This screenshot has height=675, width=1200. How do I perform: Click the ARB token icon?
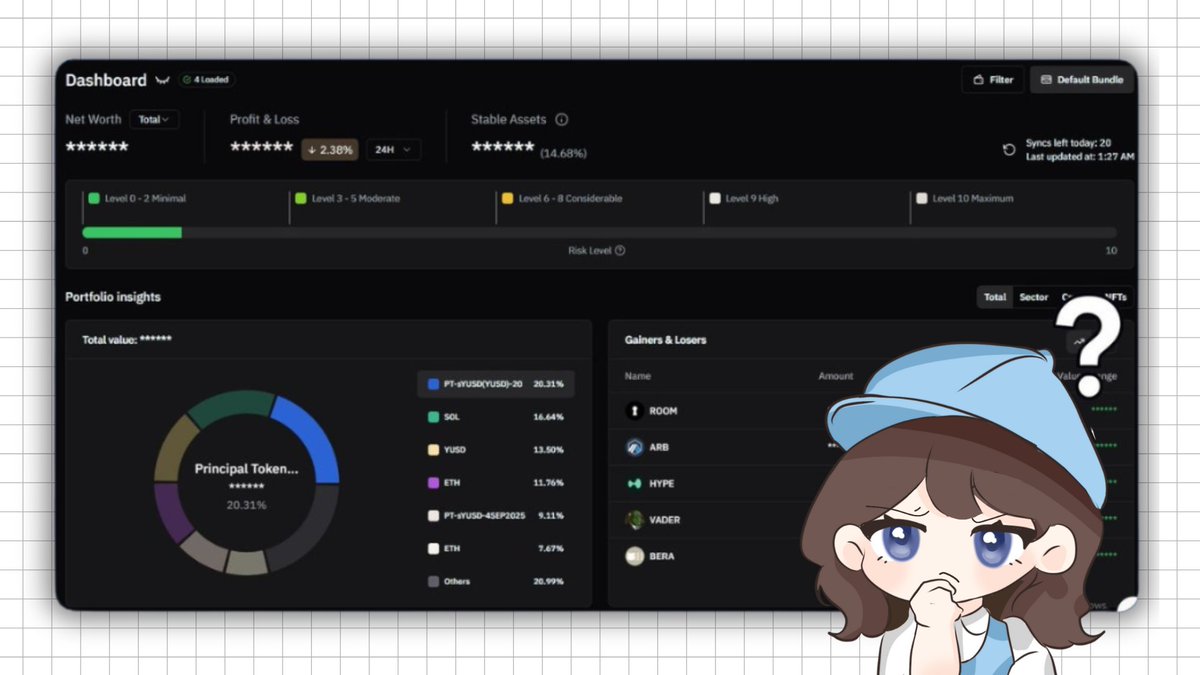[634, 447]
